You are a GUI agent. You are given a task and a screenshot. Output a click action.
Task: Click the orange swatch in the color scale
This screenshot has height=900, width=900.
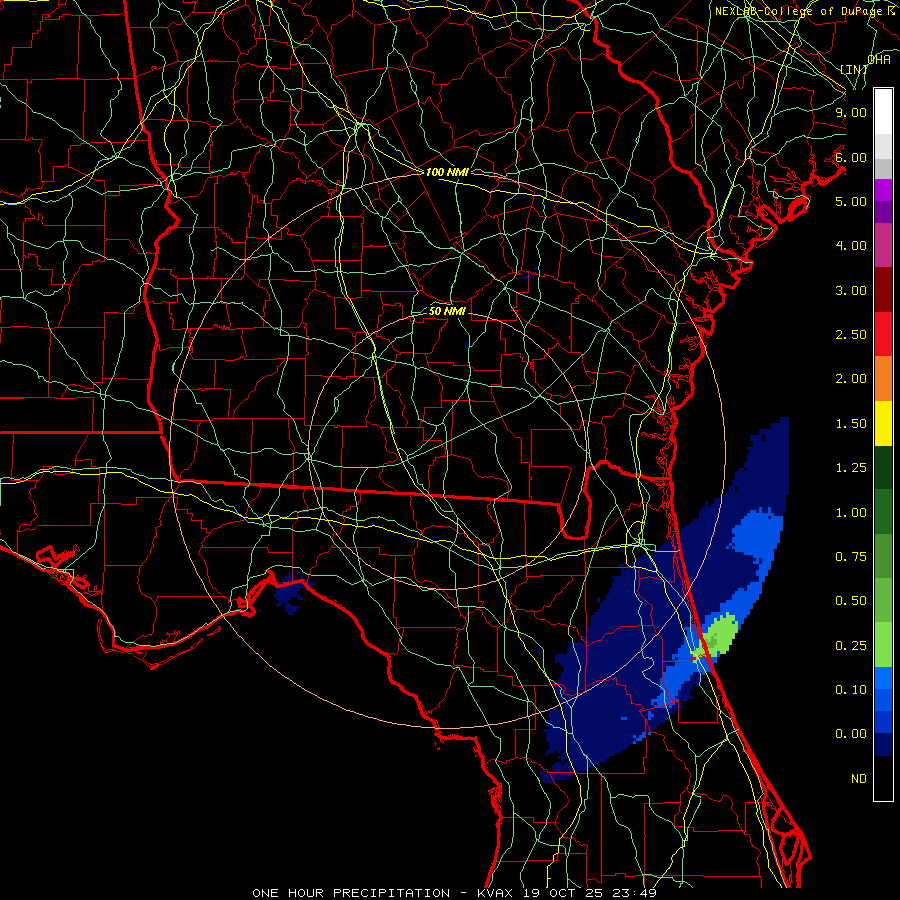pyautogui.click(x=883, y=379)
